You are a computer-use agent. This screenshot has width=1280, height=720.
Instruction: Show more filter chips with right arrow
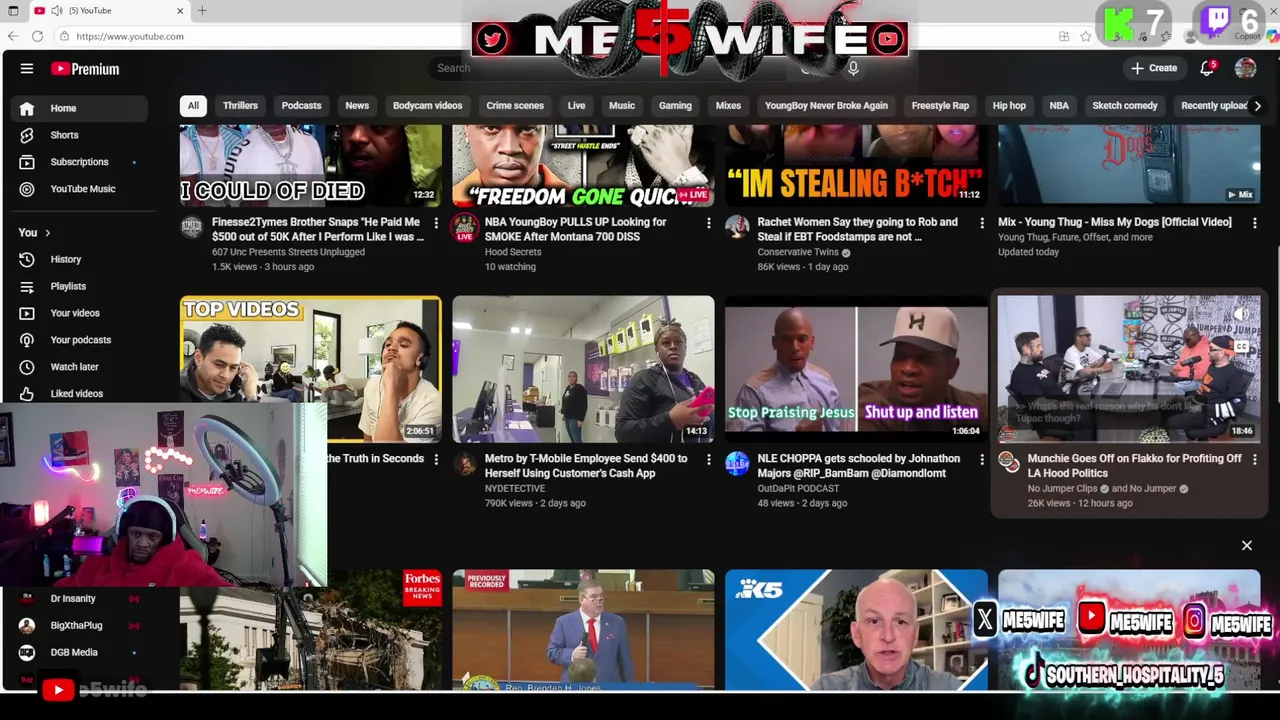pyautogui.click(x=1257, y=105)
